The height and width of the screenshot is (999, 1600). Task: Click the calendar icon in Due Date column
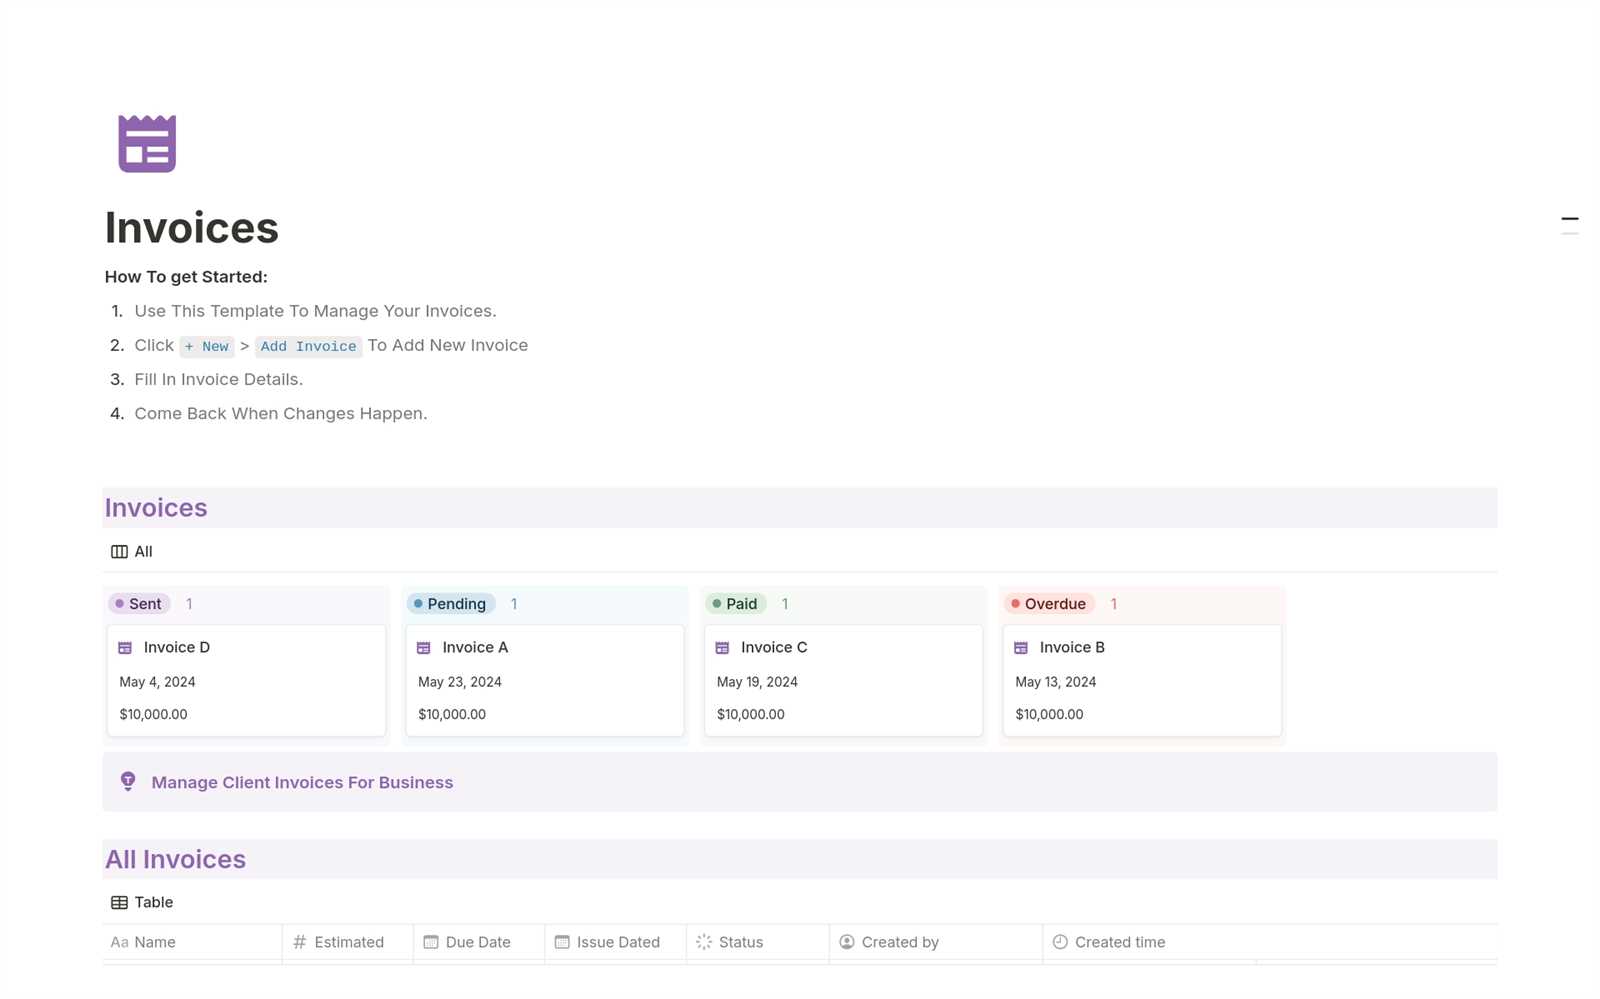[x=431, y=942]
